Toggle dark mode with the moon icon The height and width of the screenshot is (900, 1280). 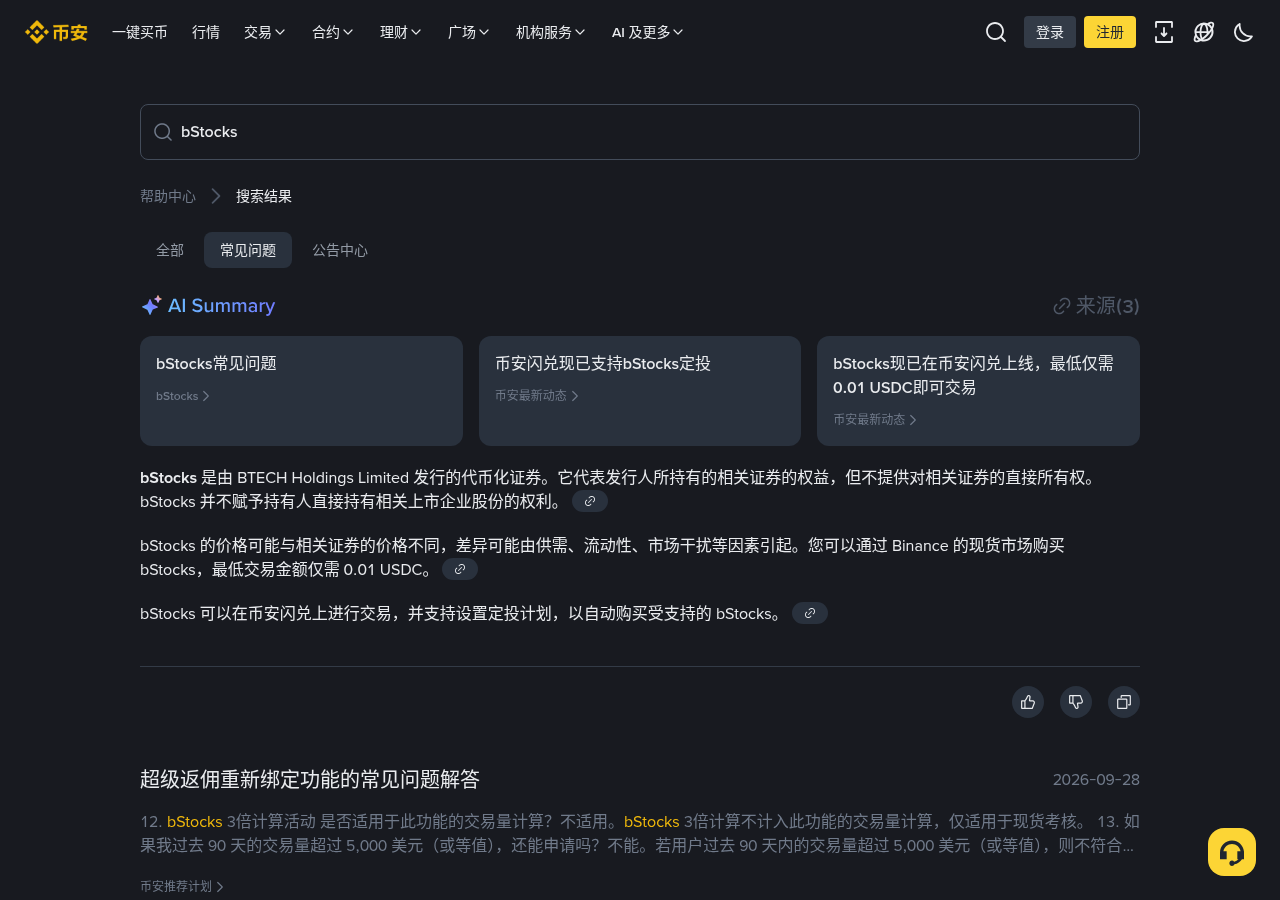(1244, 32)
